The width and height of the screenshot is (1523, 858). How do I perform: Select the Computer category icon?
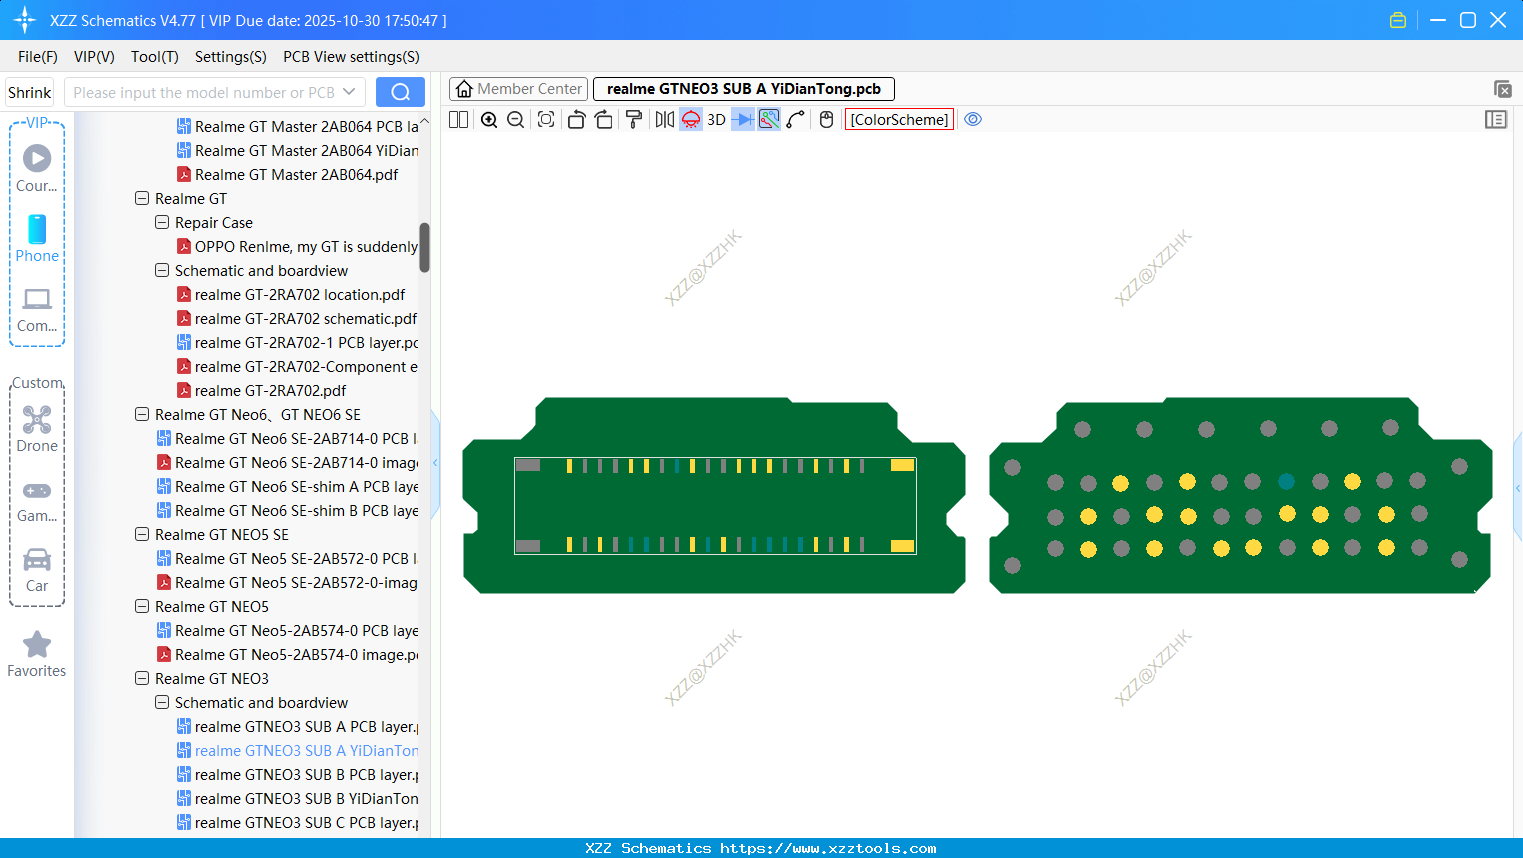(x=37, y=309)
